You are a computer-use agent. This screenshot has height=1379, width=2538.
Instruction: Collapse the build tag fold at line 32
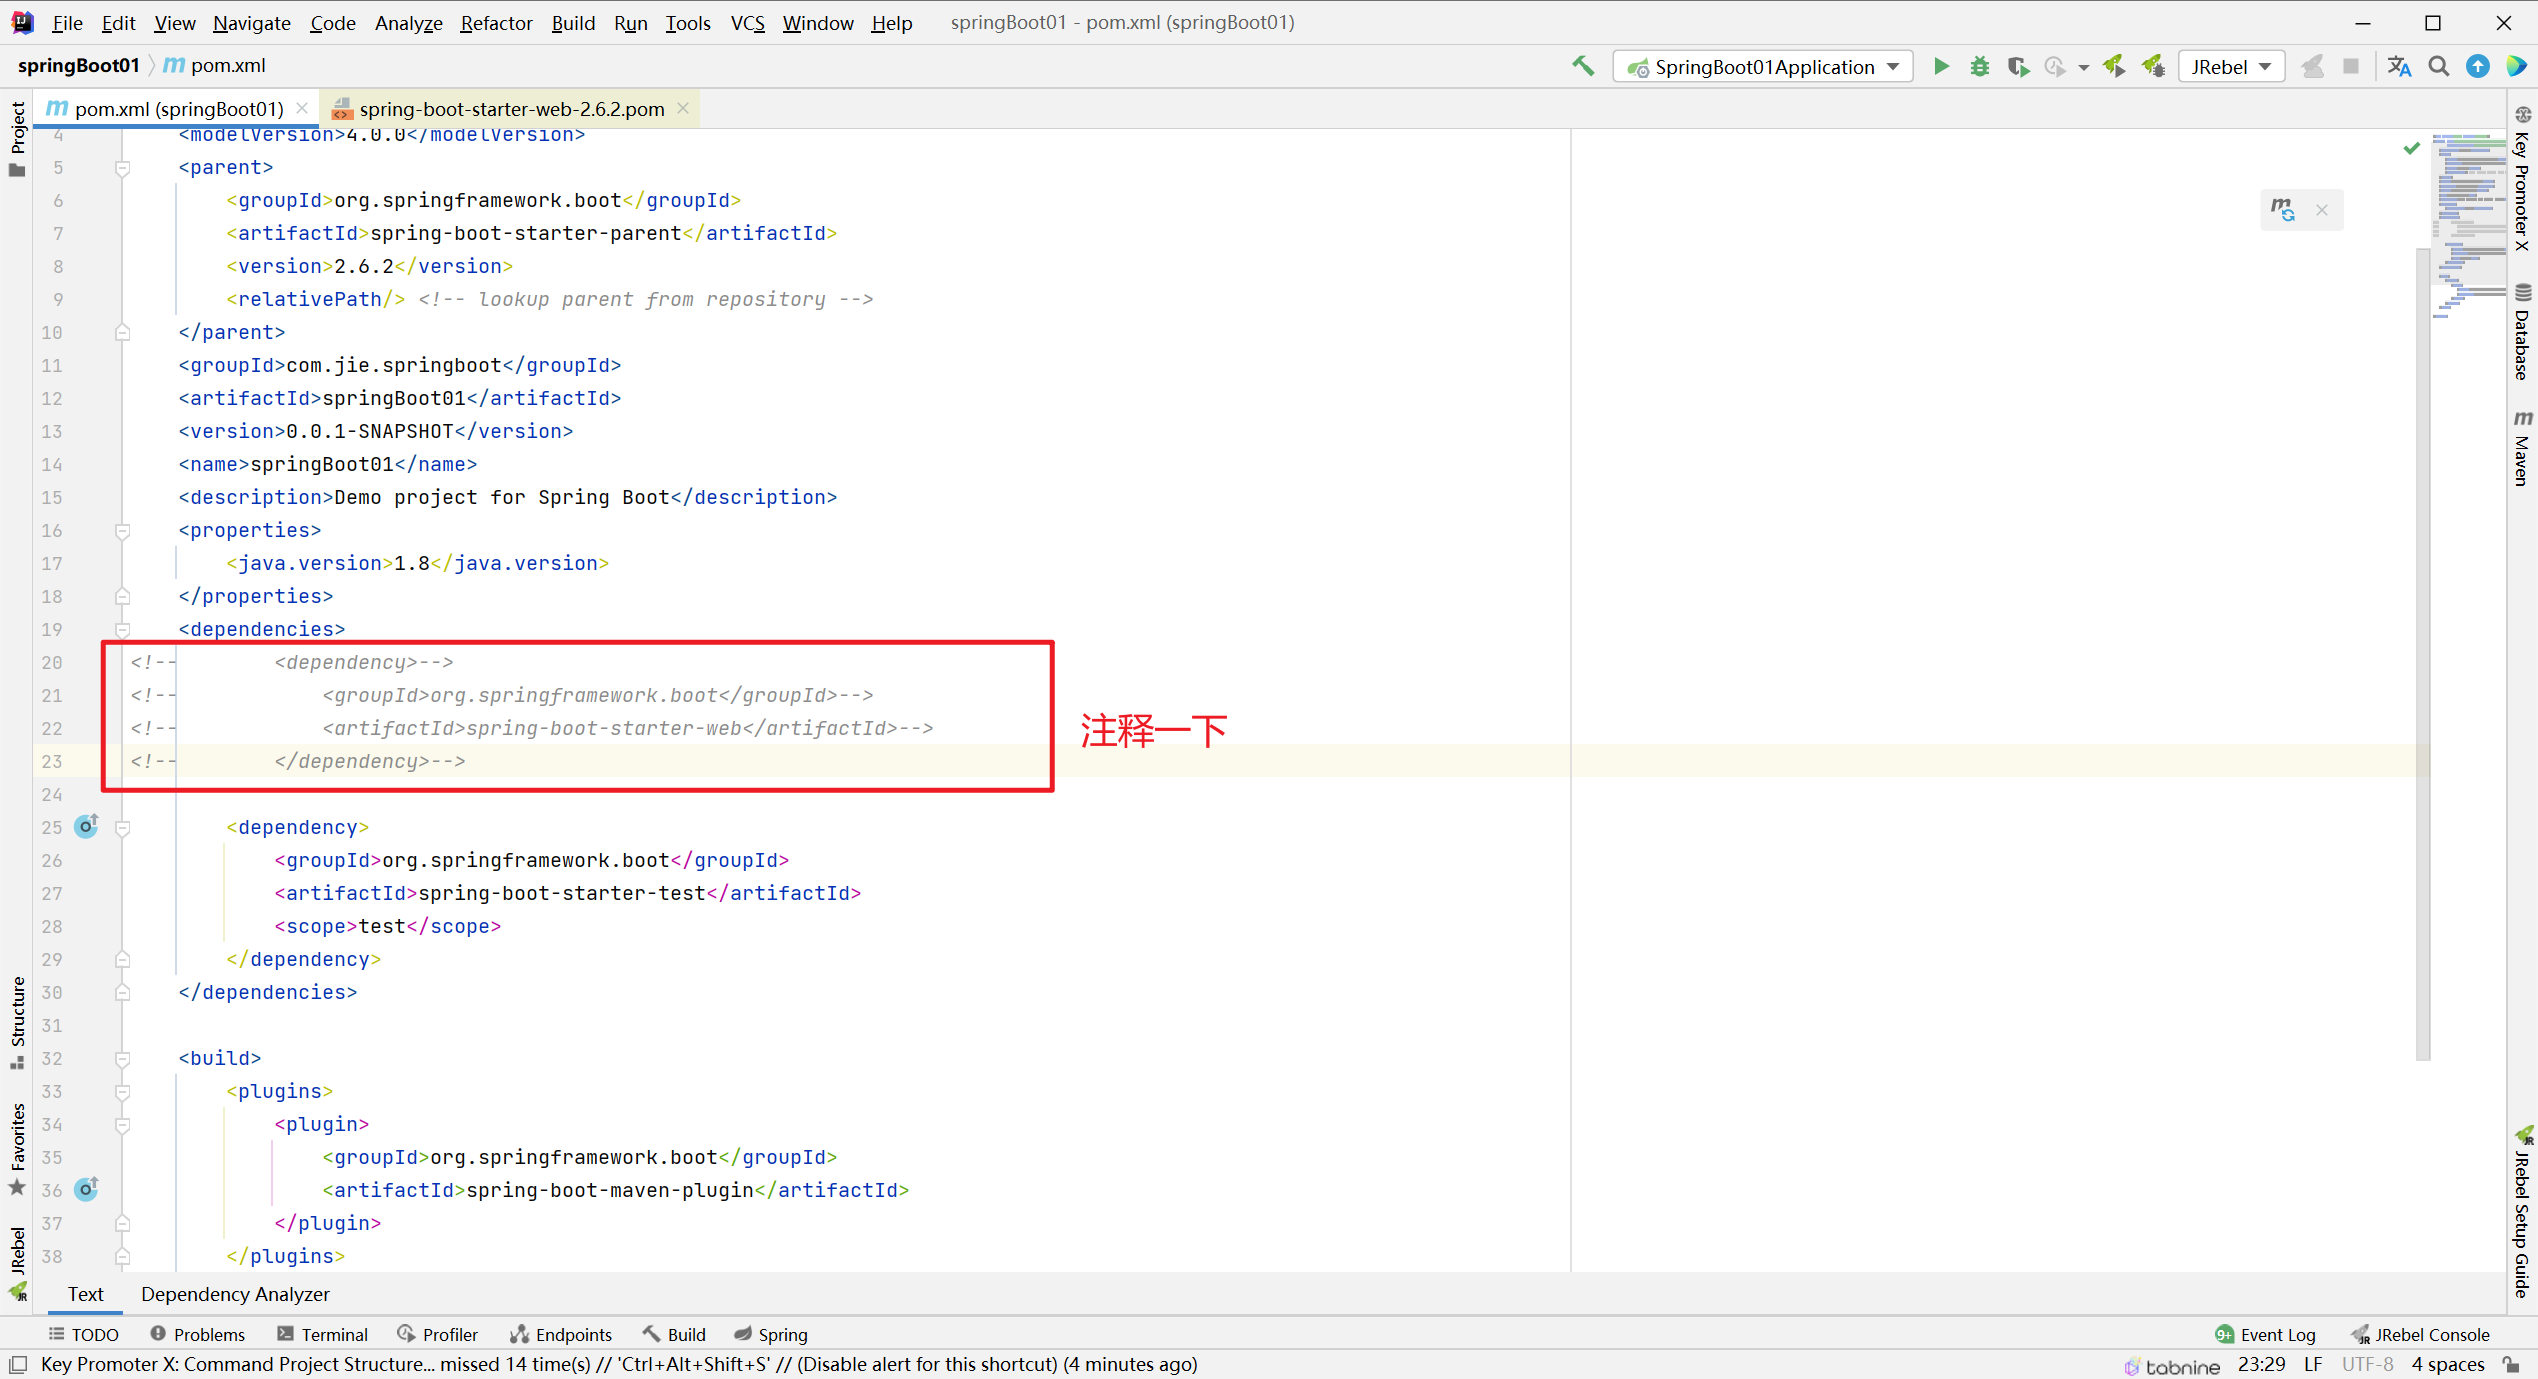122,1059
